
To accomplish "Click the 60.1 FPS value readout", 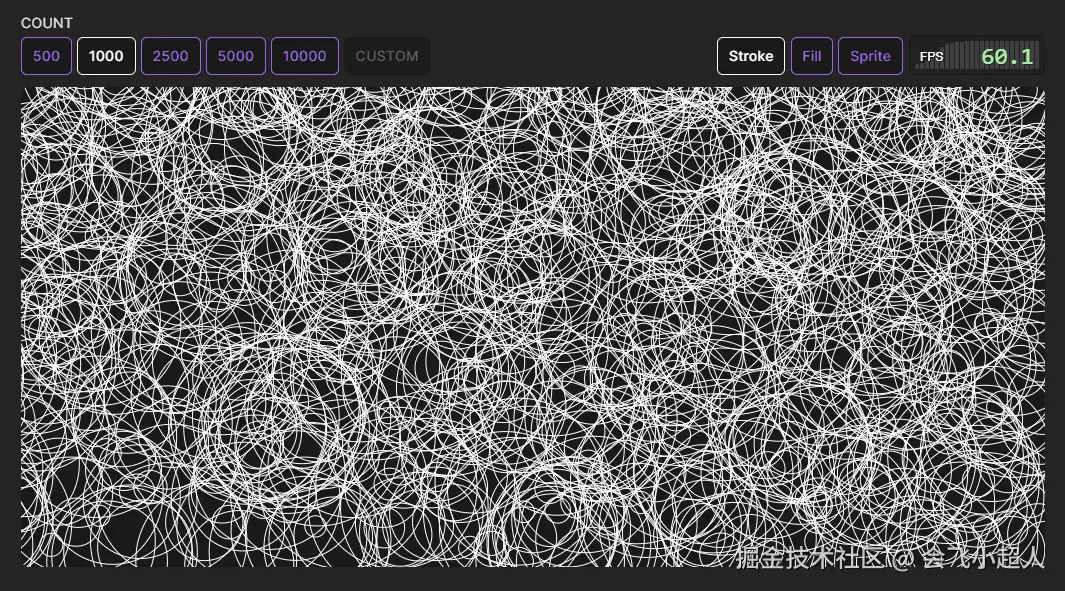I will (x=1007, y=56).
